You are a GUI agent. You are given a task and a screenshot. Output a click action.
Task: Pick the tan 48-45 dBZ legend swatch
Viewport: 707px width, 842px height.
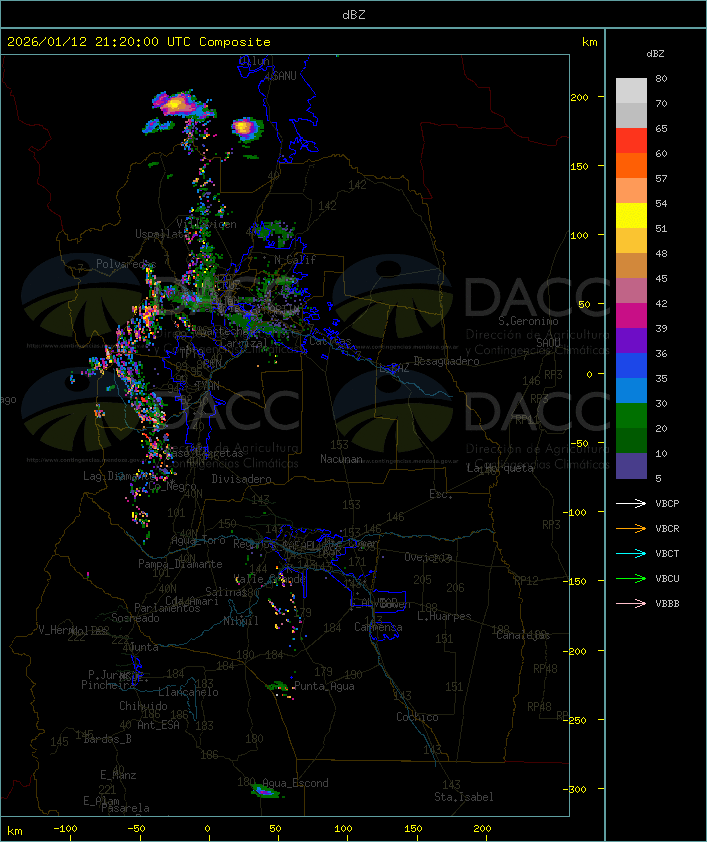pos(631,265)
